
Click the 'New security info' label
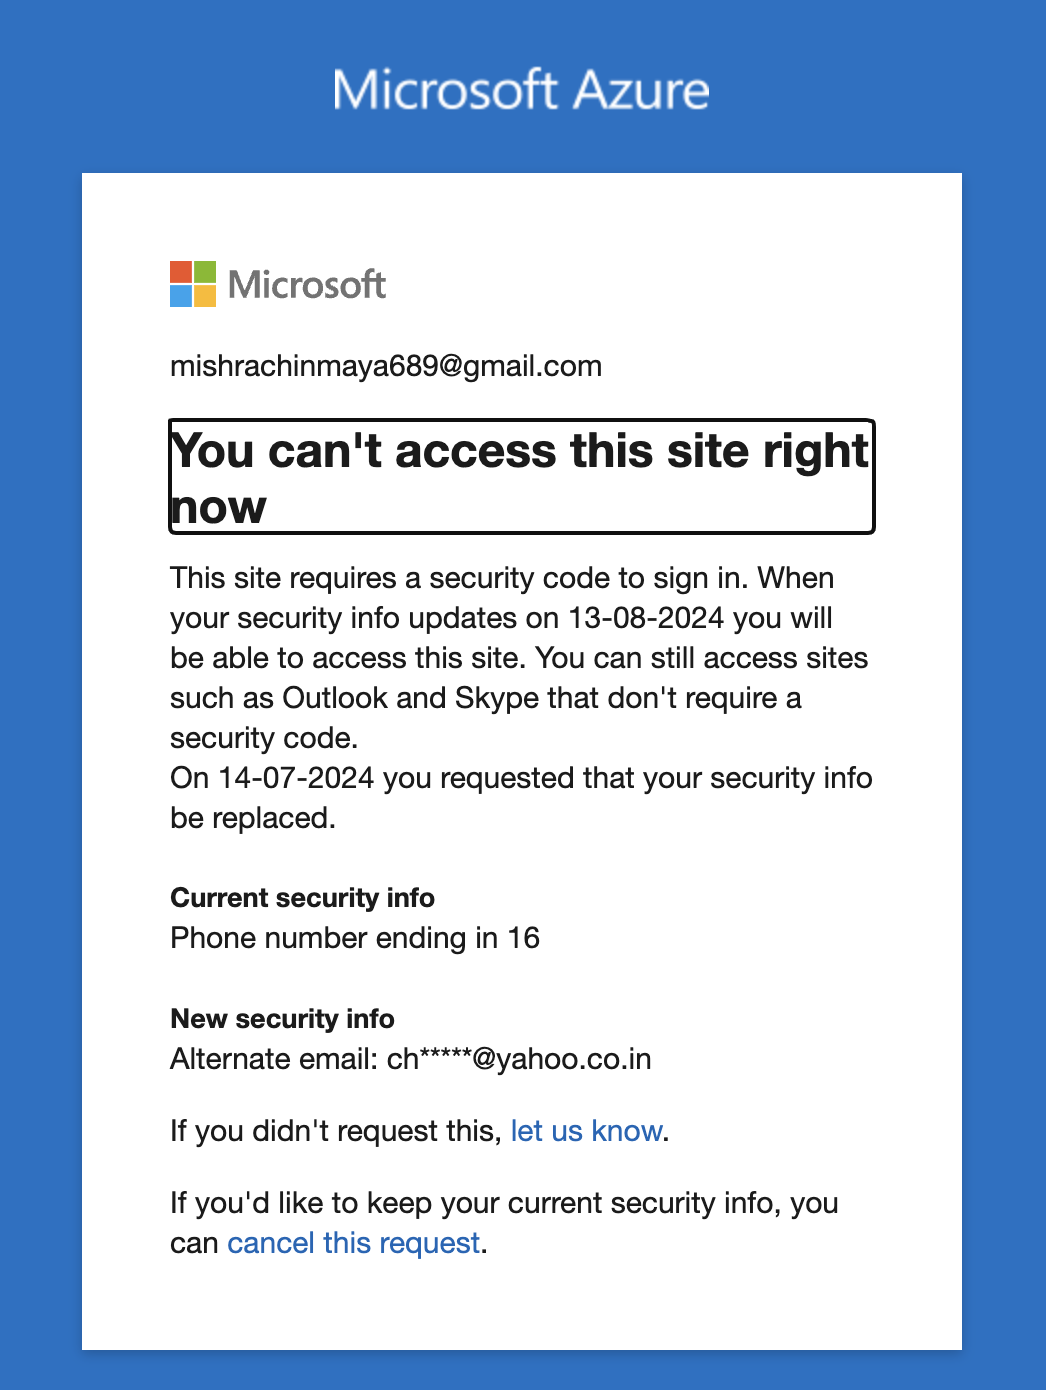pos(282,1019)
